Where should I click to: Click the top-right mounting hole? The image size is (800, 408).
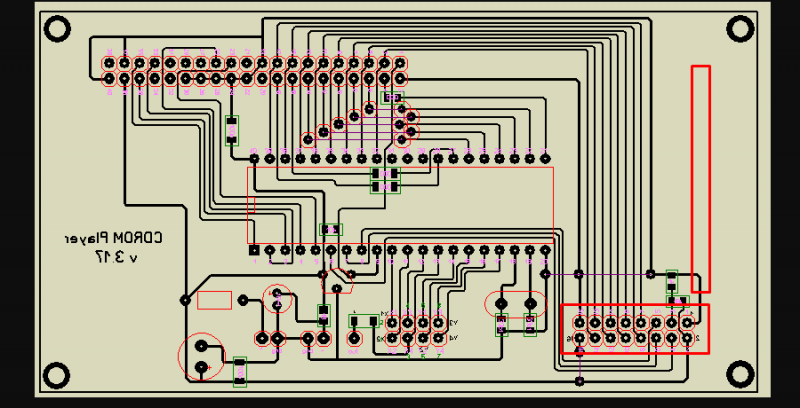click(x=740, y=28)
